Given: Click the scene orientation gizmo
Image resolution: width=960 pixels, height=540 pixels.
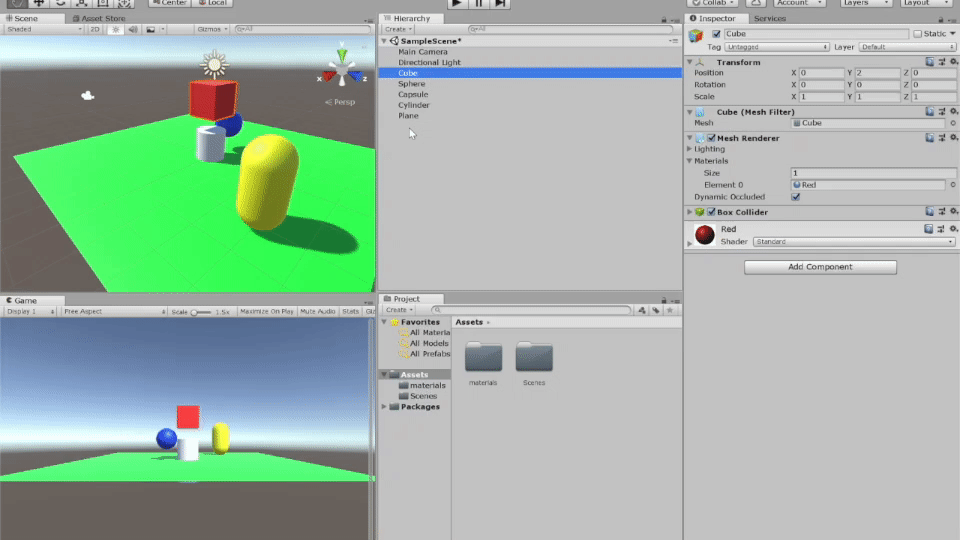Looking at the screenshot, I should click(343, 72).
